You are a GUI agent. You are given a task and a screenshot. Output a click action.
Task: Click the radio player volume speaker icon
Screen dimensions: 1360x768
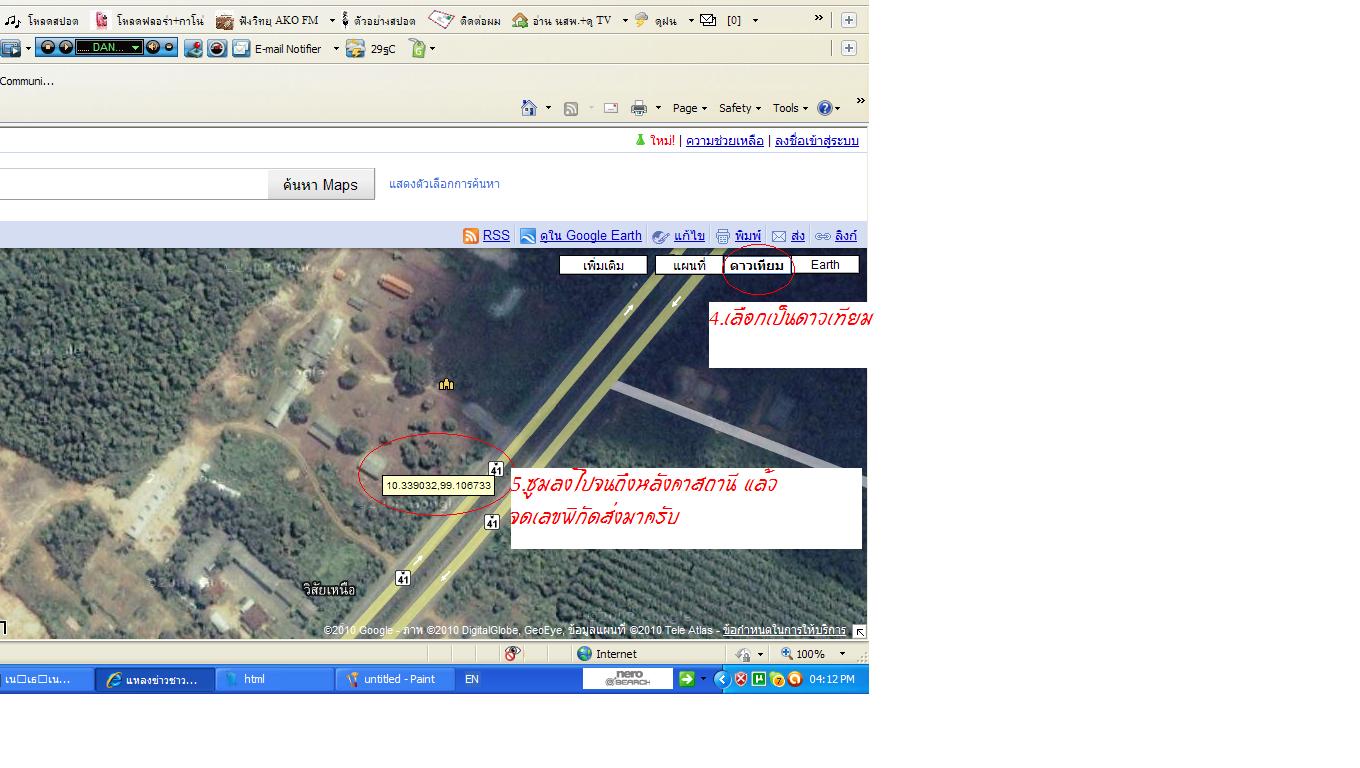(153, 47)
